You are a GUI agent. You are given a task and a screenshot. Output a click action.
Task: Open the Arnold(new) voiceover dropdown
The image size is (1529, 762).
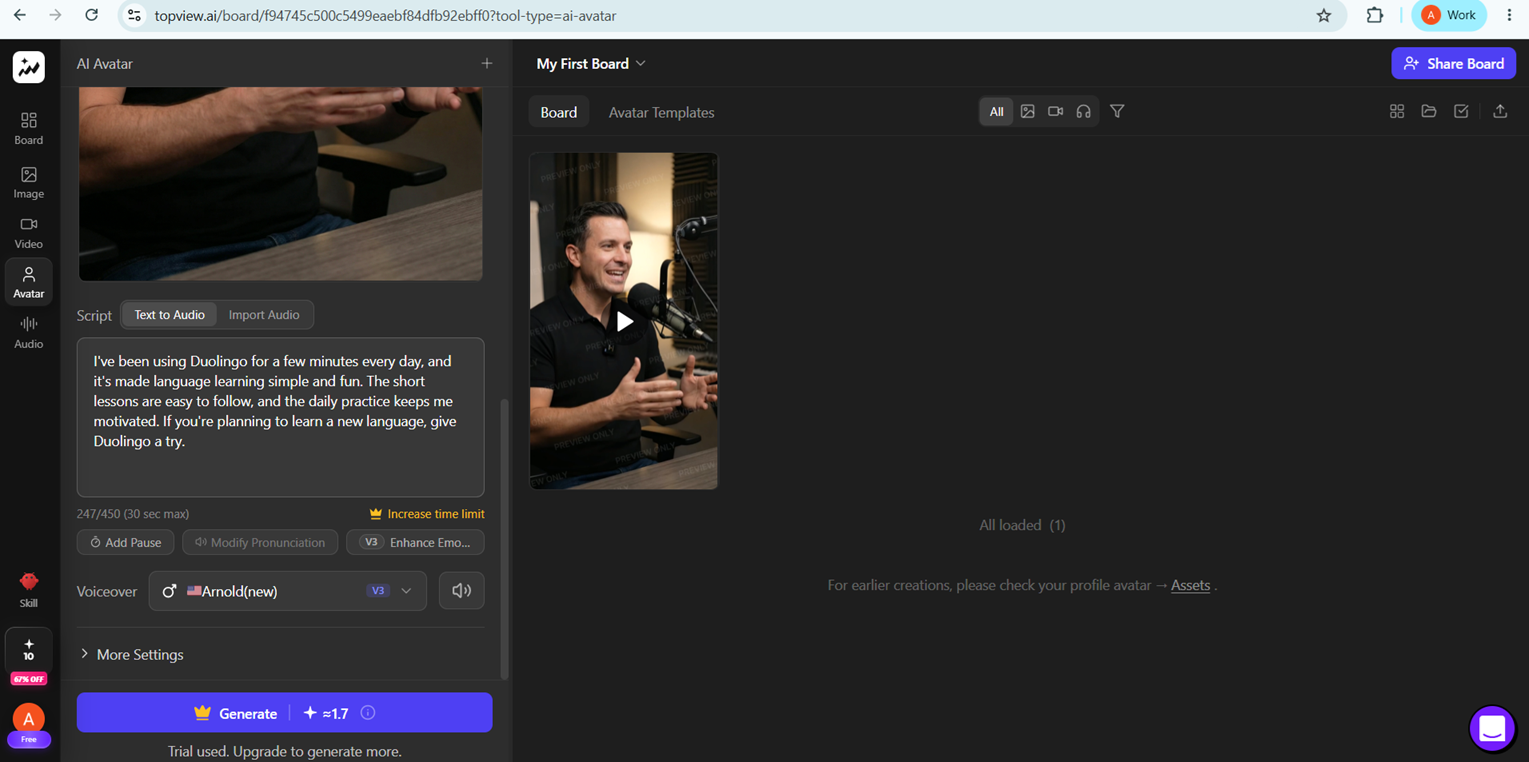click(288, 591)
